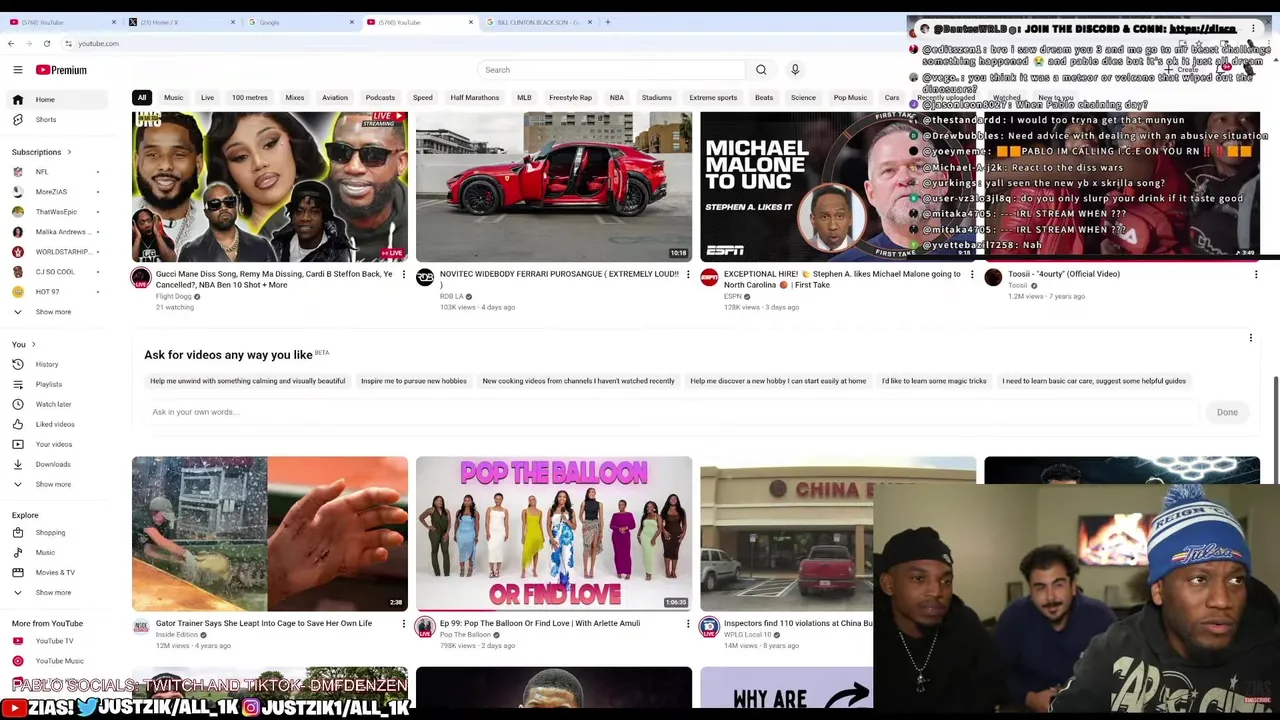Click the Done button in Ask section

(1227, 412)
